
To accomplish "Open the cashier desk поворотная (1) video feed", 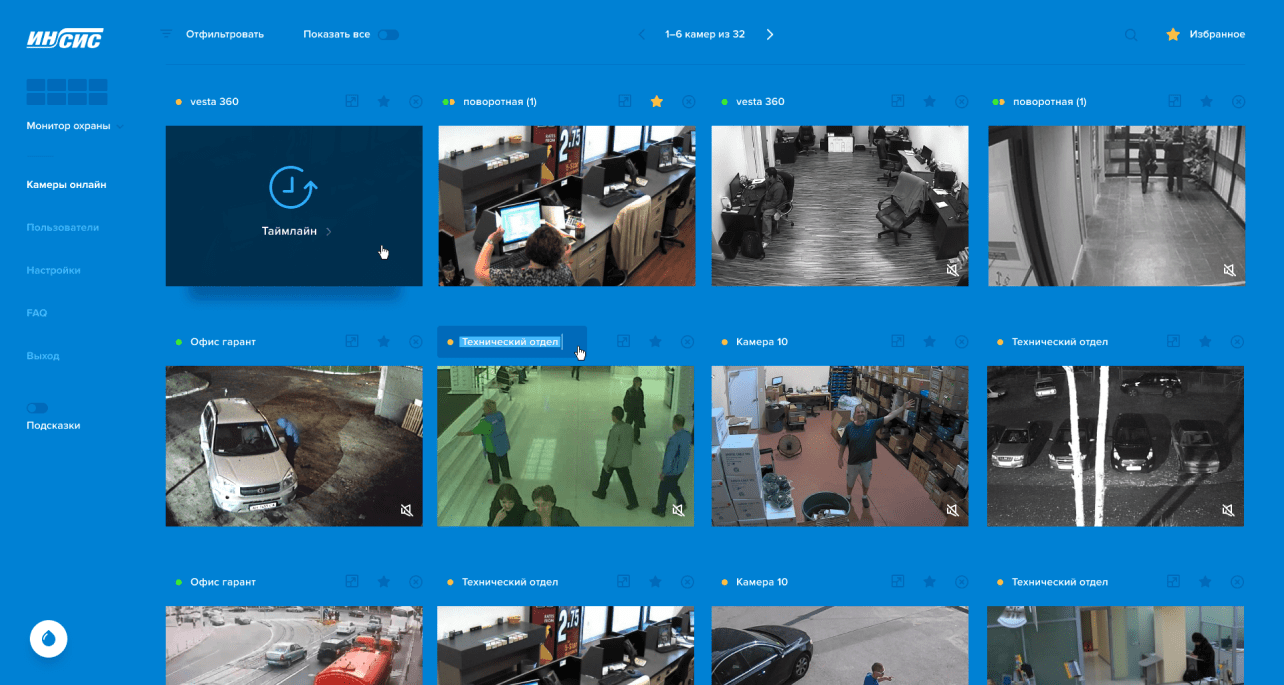I will point(567,206).
